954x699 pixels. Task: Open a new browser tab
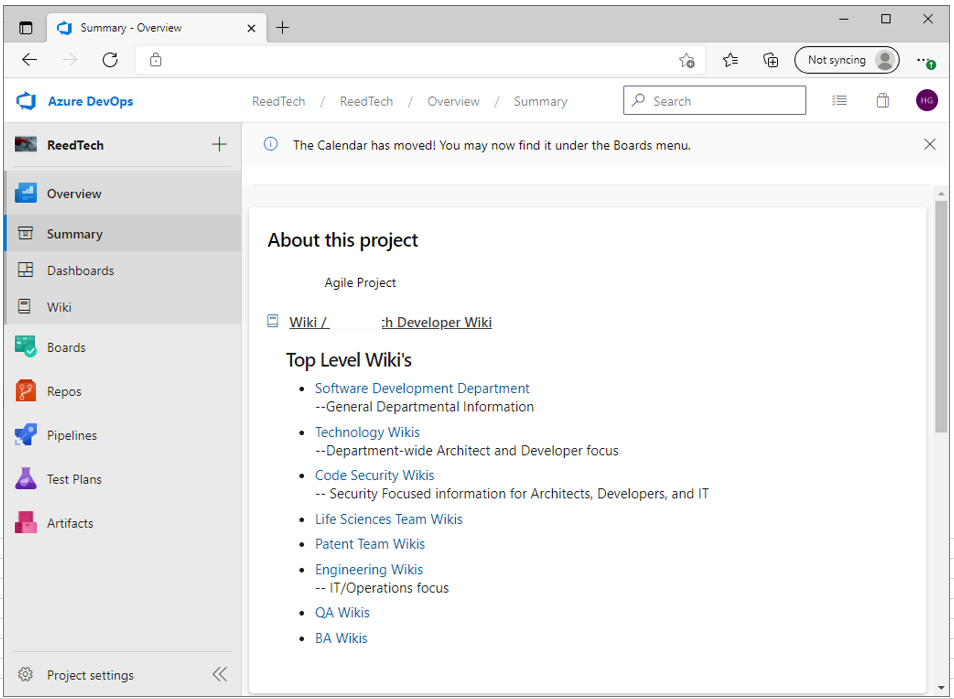tap(282, 27)
